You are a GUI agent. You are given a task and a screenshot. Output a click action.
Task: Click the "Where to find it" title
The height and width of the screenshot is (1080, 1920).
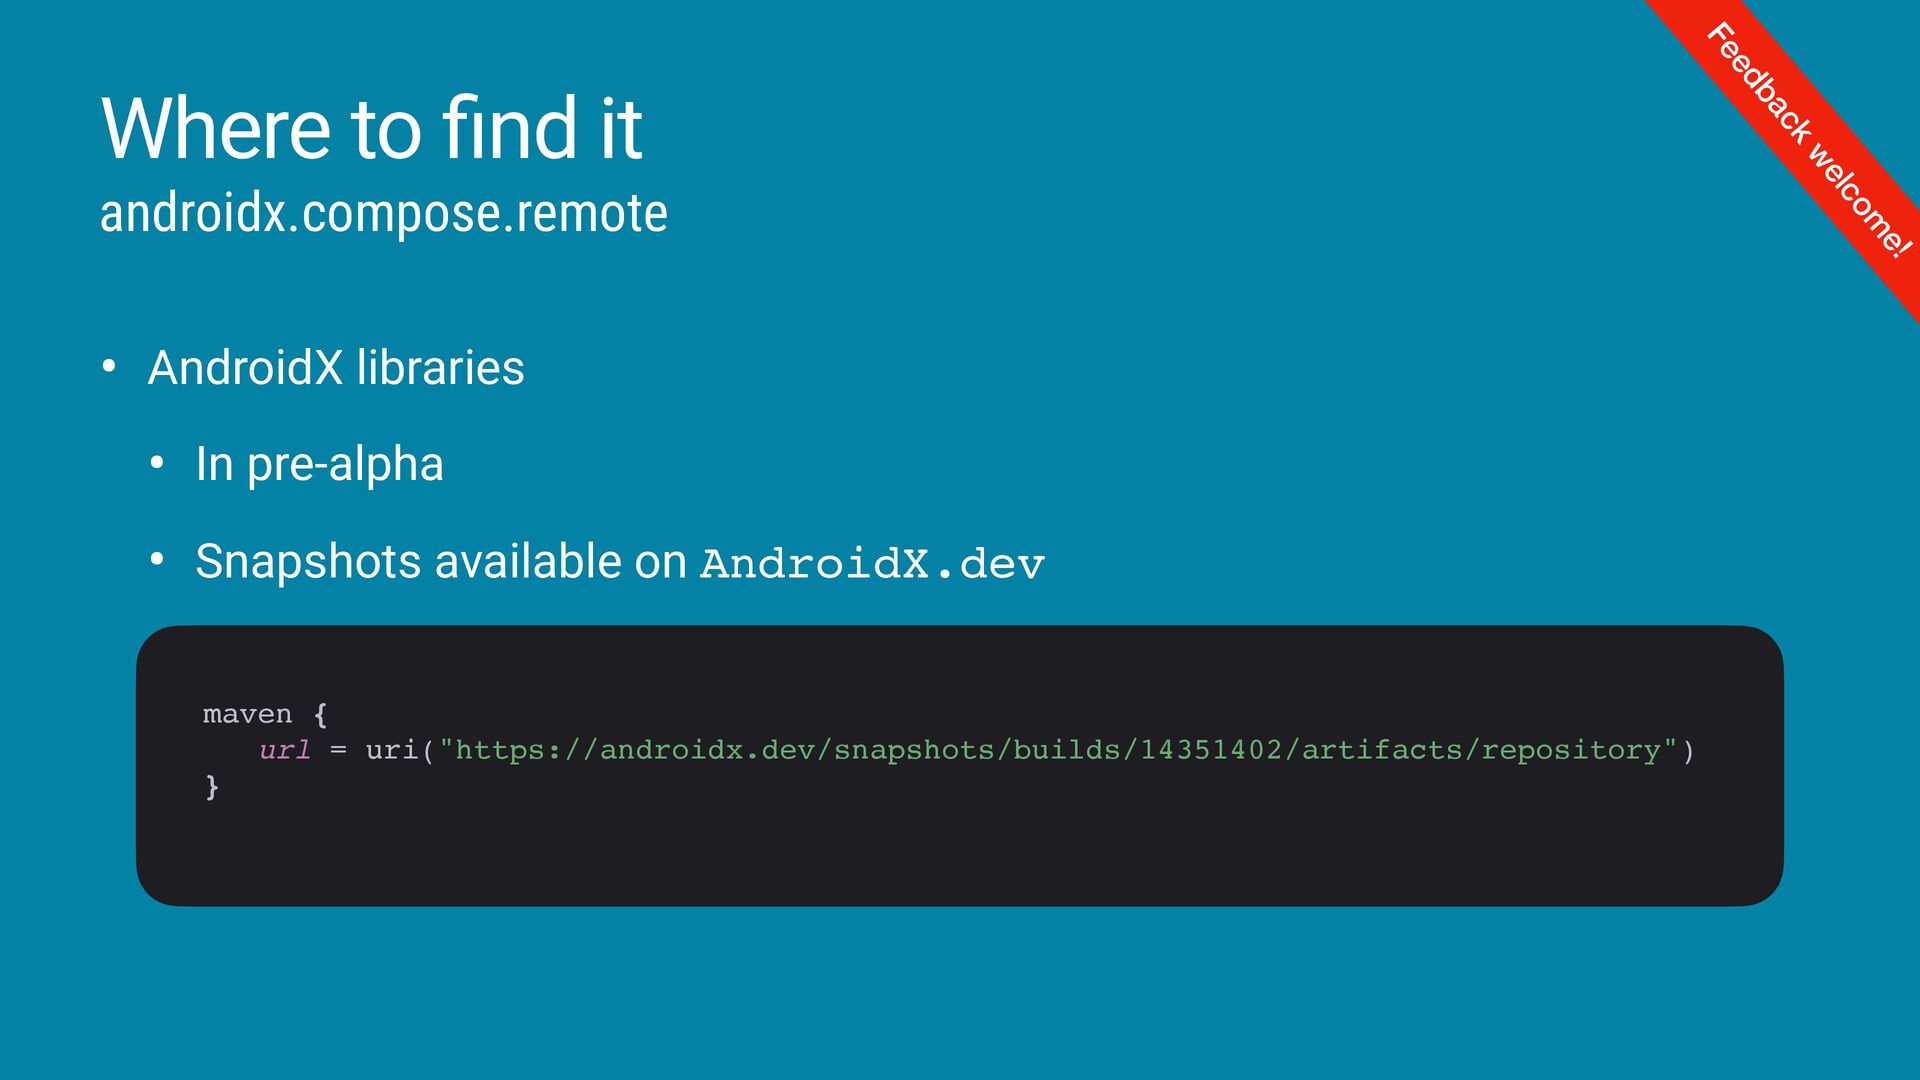click(371, 128)
